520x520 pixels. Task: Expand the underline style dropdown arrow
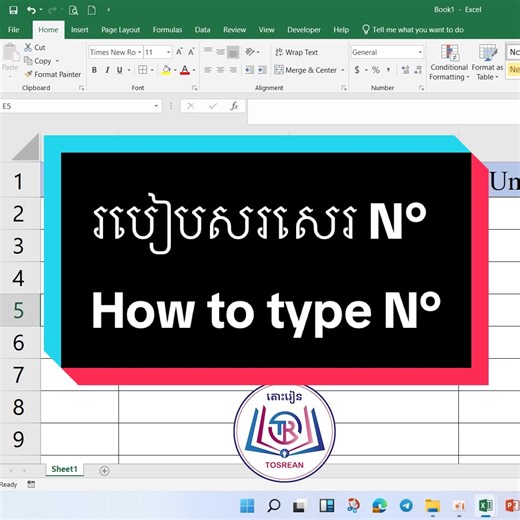coord(129,70)
